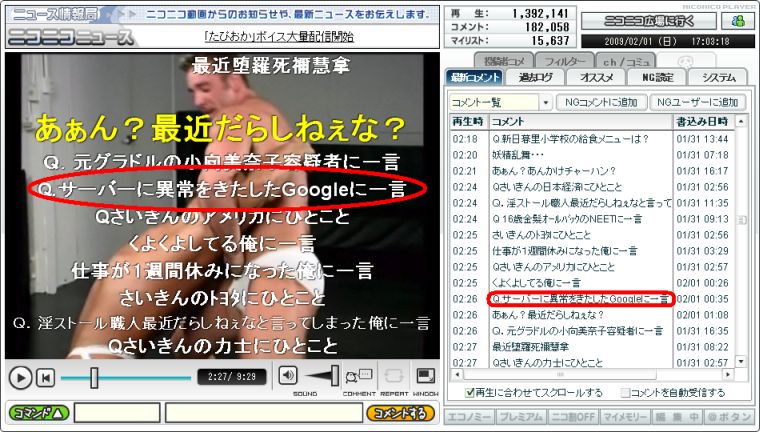The image size is (760, 432).
Task: Mute audio with the SOUND speaker icon
Action: click(x=287, y=376)
